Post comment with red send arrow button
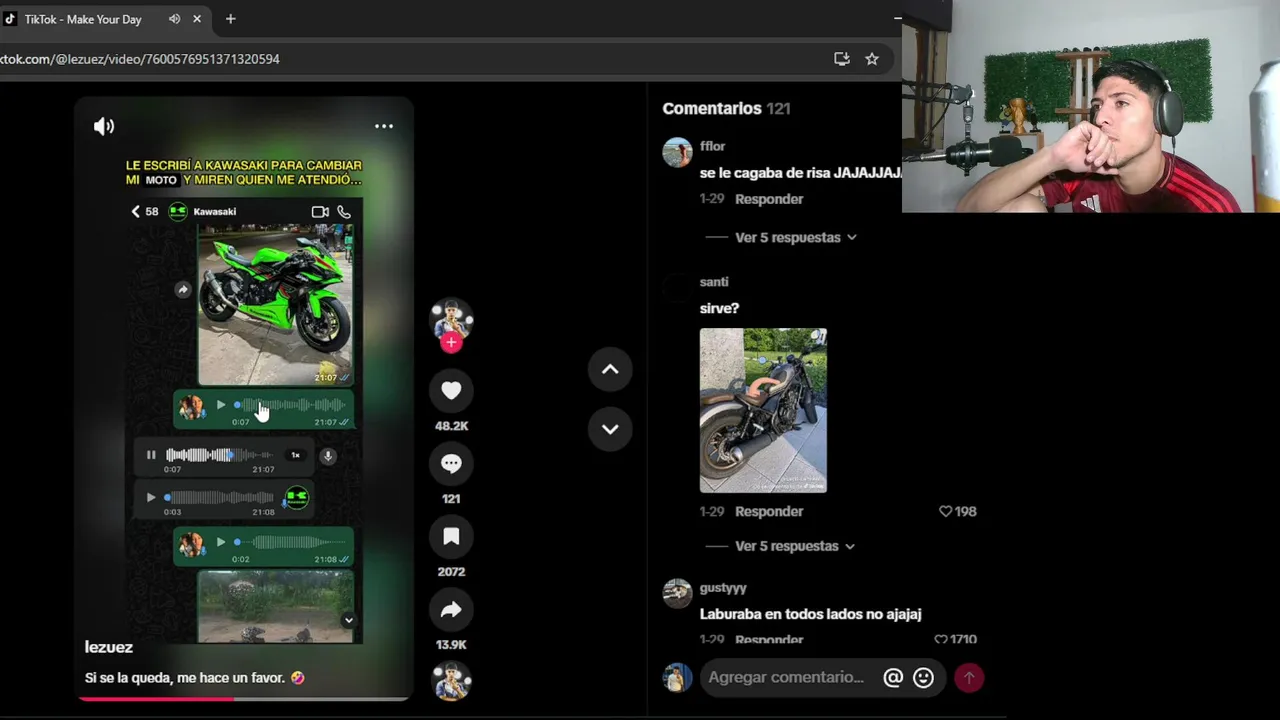Viewport: 1280px width, 720px height. pyautogui.click(x=969, y=677)
